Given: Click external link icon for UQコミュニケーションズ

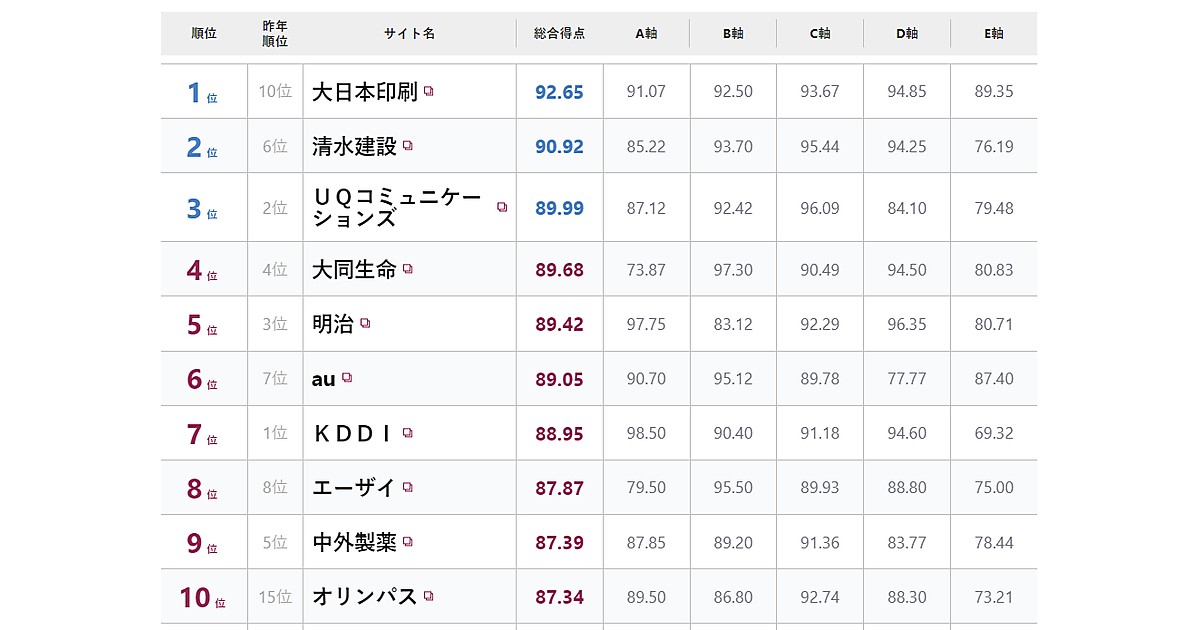Looking at the screenshot, I should click(x=502, y=207).
